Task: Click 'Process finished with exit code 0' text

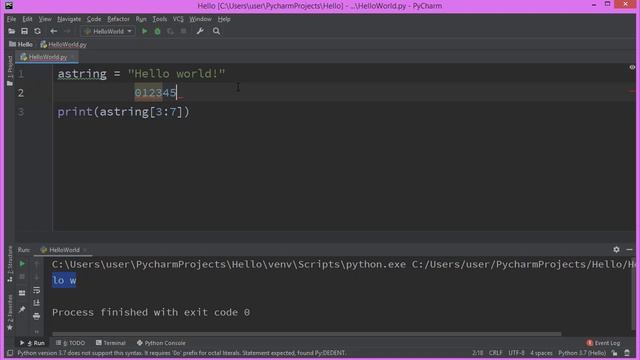Action: click(x=151, y=312)
